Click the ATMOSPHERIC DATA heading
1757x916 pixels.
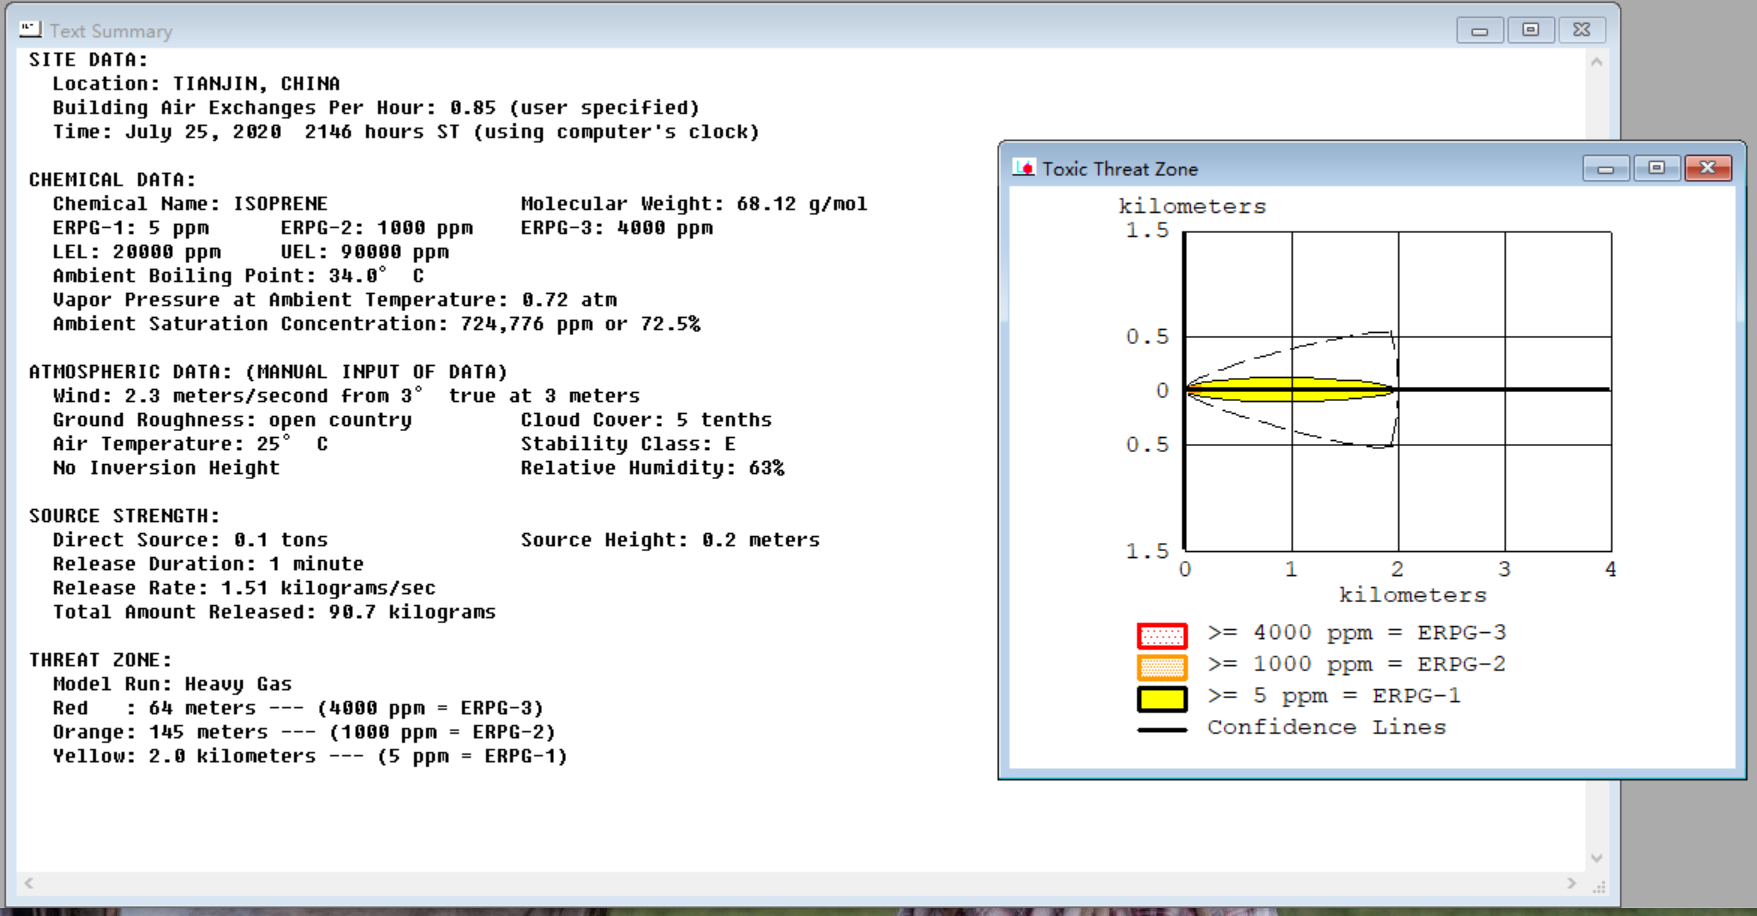[x=268, y=372]
